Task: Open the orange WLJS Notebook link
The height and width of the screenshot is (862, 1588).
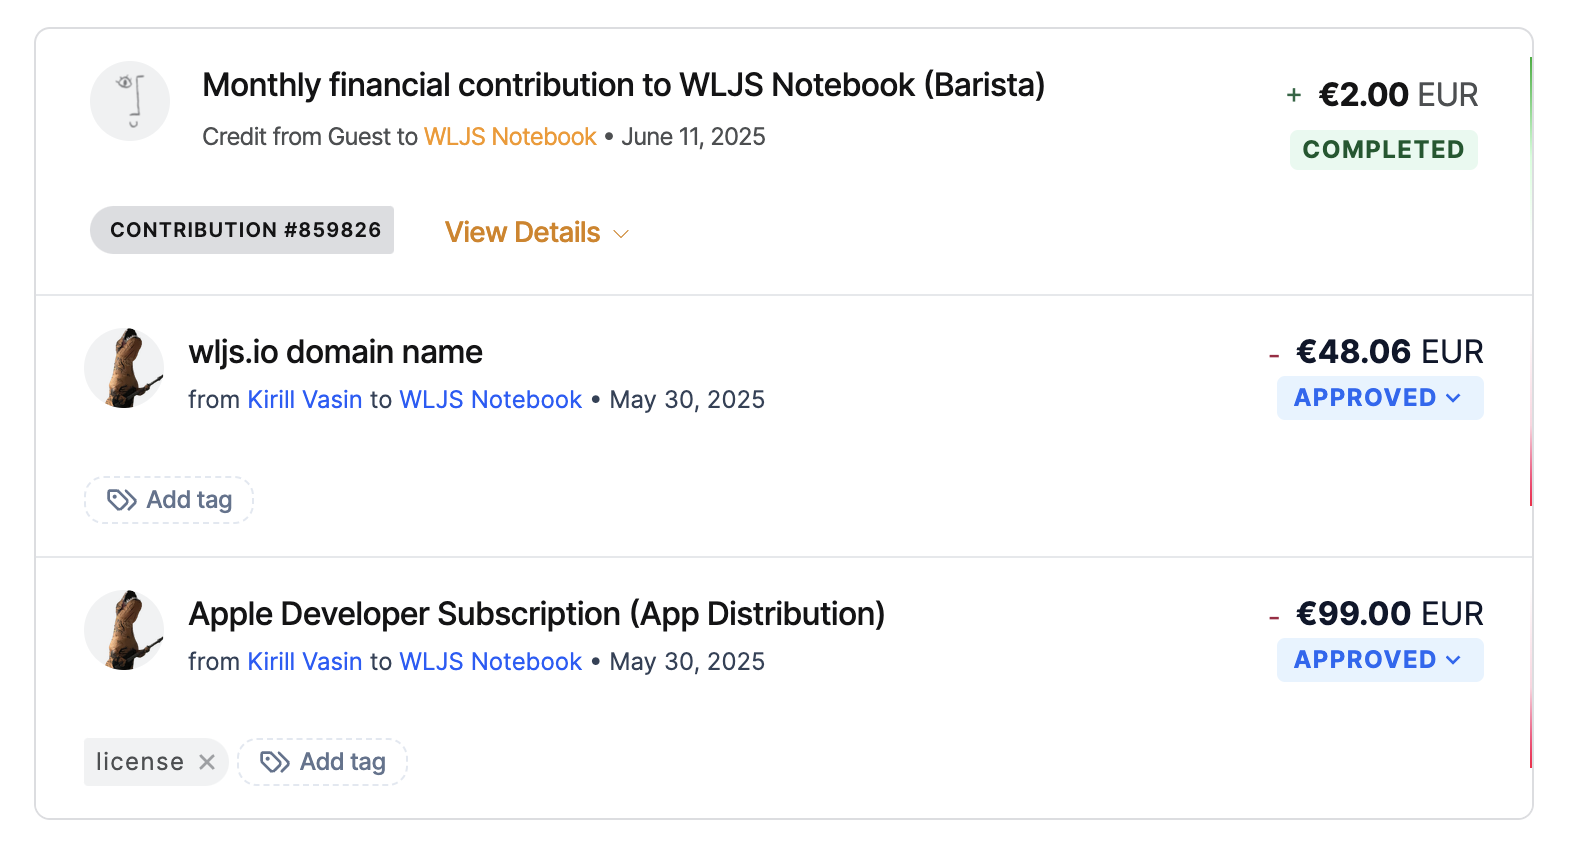Action: tap(510, 137)
